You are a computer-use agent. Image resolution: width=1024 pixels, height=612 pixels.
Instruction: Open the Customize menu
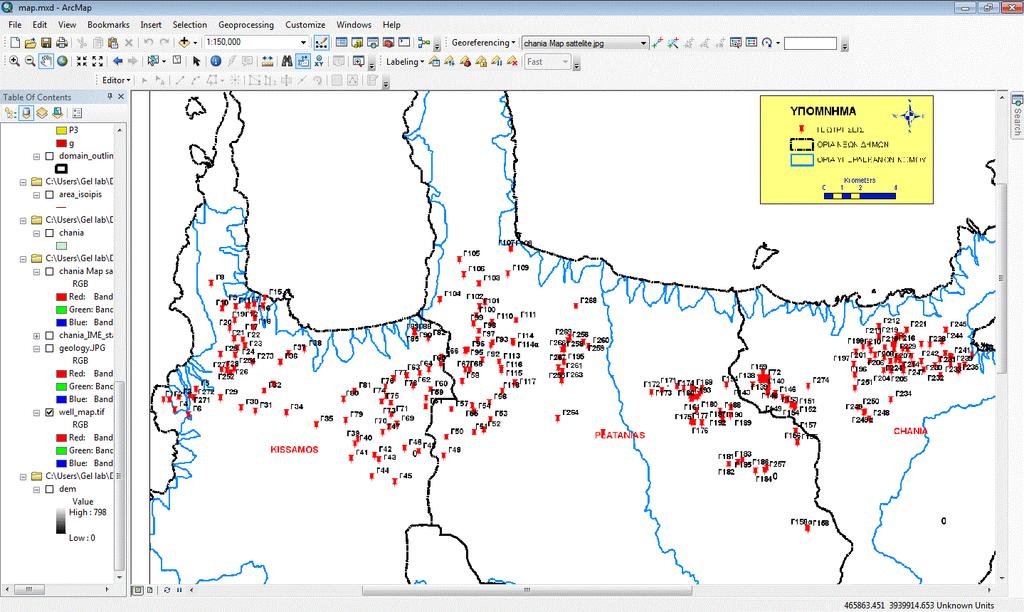(x=305, y=25)
